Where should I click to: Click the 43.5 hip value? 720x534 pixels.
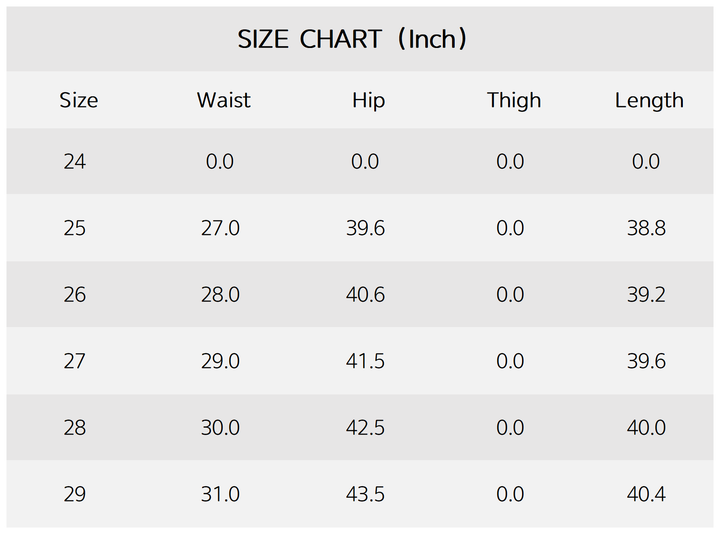pyautogui.click(x=365, y=494)
